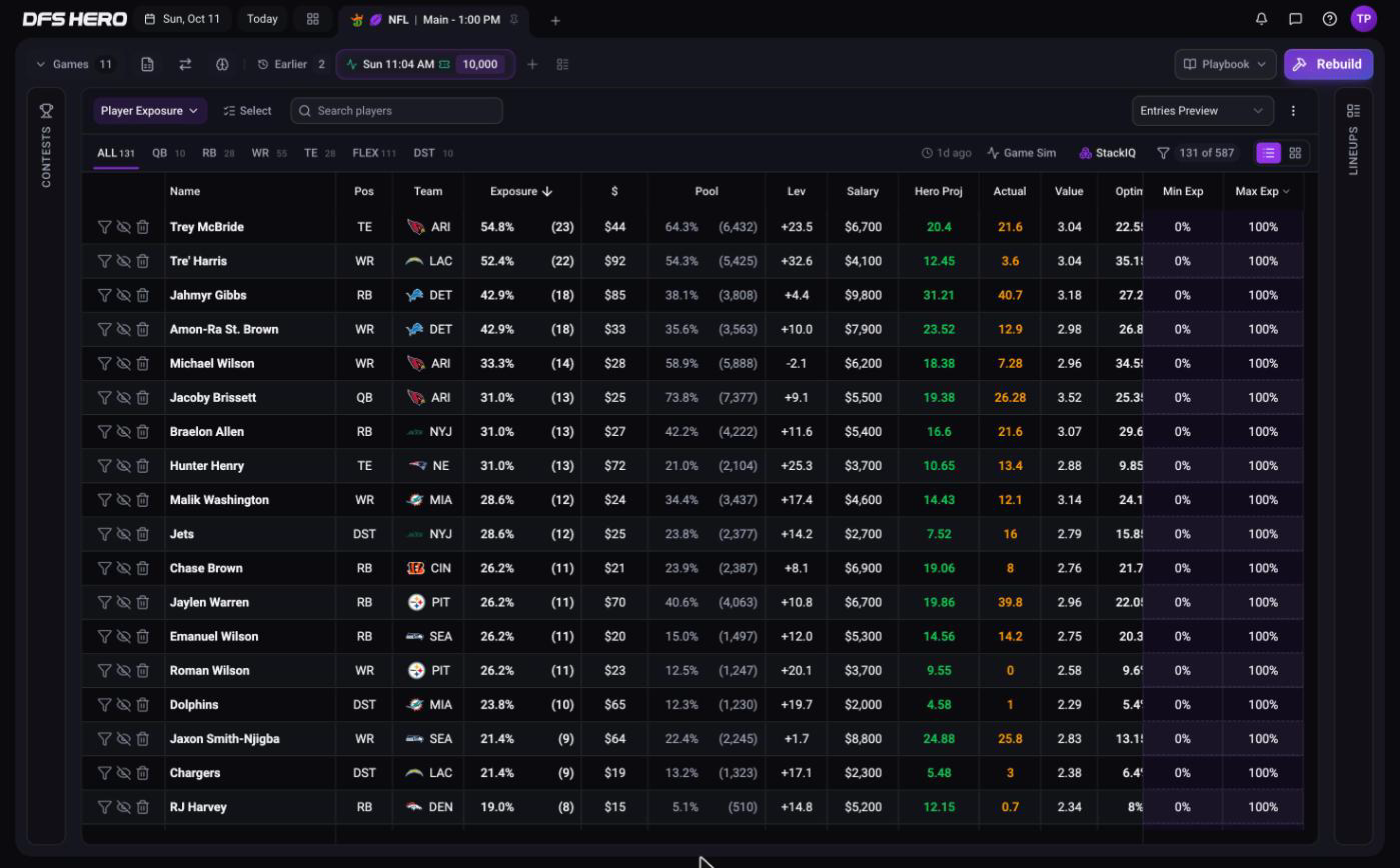Add a new slate tab with plus

click(x=555, y=20)
